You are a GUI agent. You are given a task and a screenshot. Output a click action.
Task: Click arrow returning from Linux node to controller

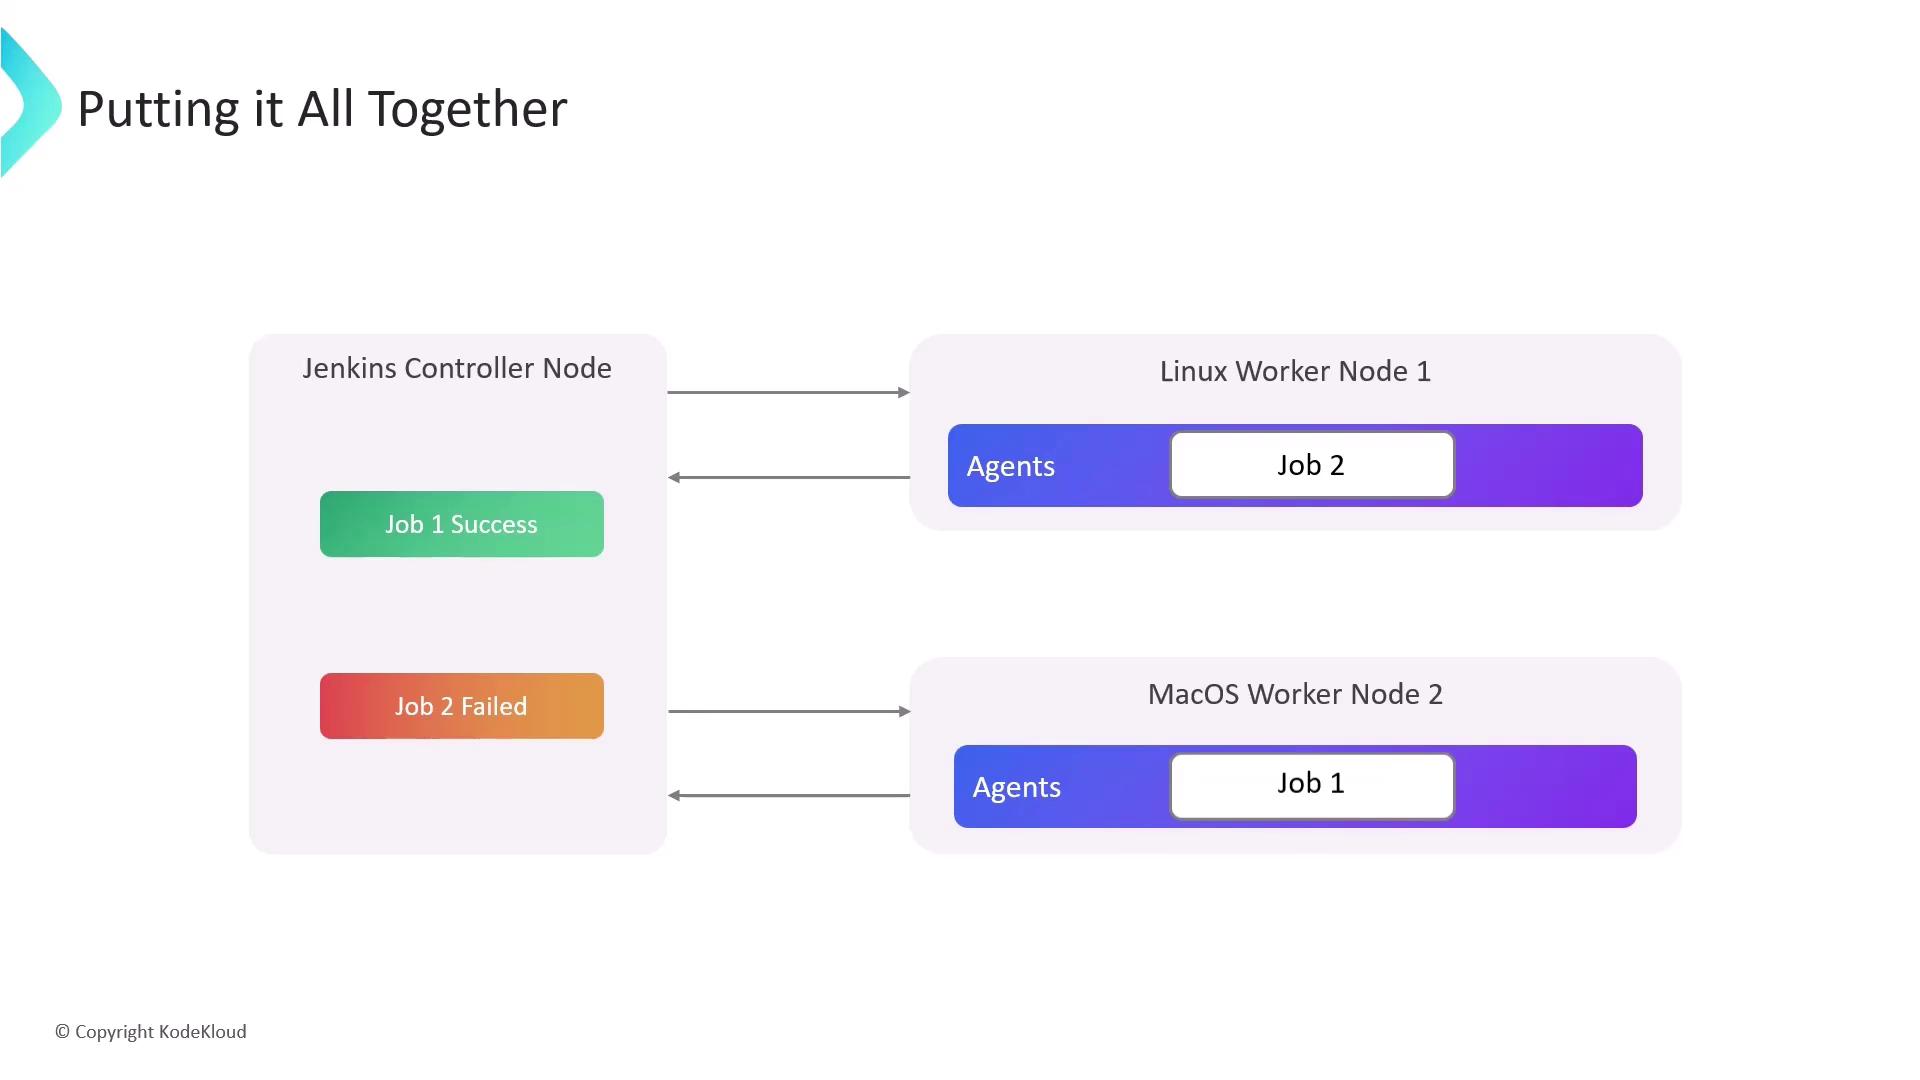click(788, 478)
